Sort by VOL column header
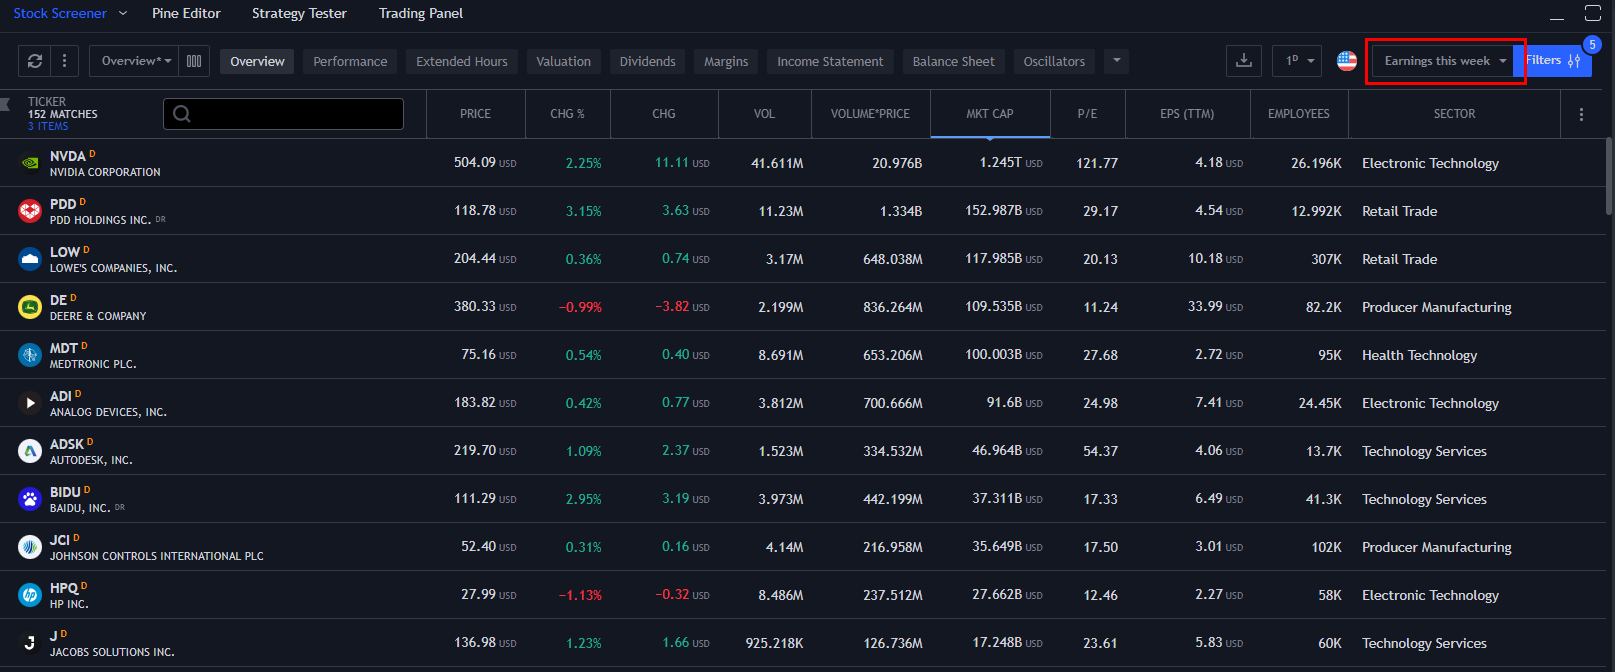 pyautogui.click(x=764, y=114)
